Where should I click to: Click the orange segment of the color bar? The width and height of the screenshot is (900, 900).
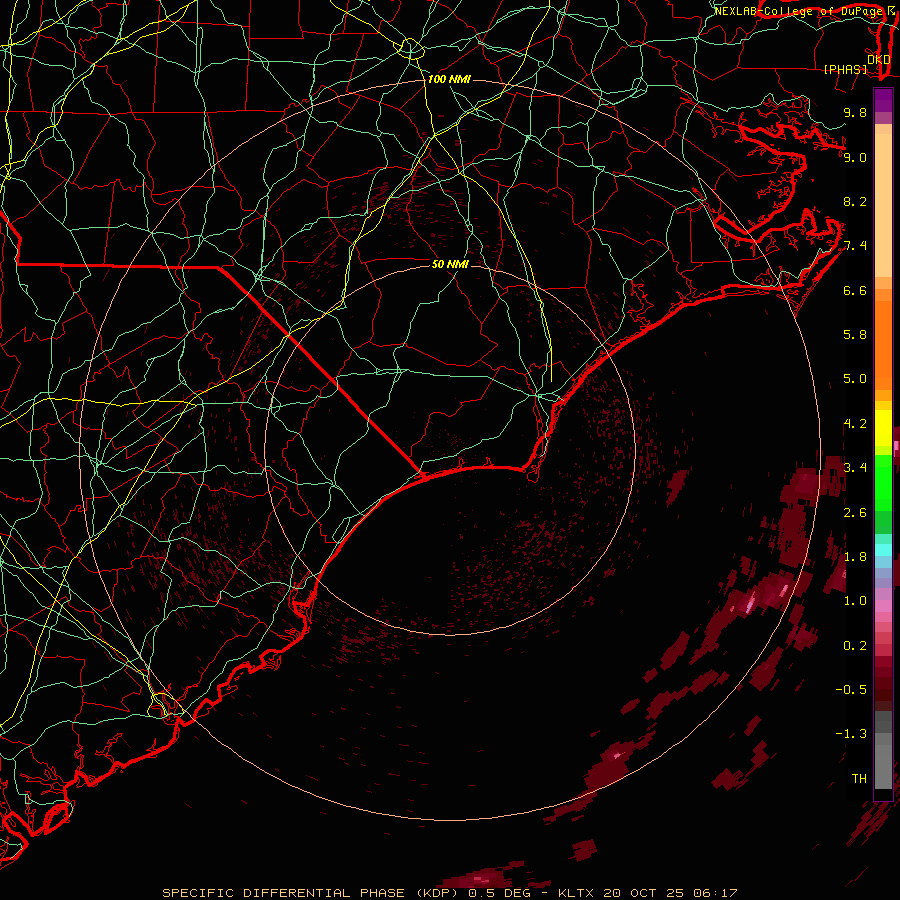(x=883, y=344)
